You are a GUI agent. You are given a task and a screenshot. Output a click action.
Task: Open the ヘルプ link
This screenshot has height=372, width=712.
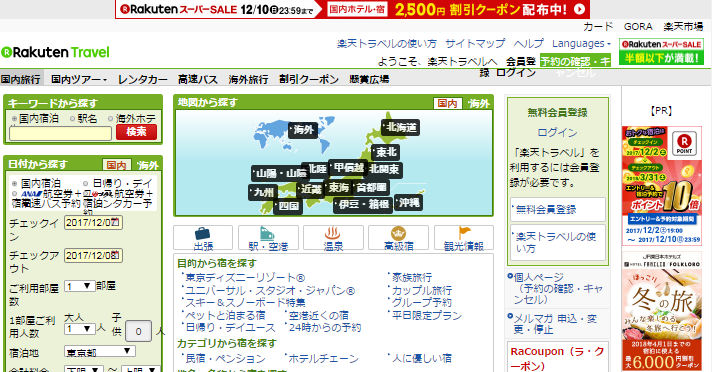pyautogui.click(x=529, y=44)
